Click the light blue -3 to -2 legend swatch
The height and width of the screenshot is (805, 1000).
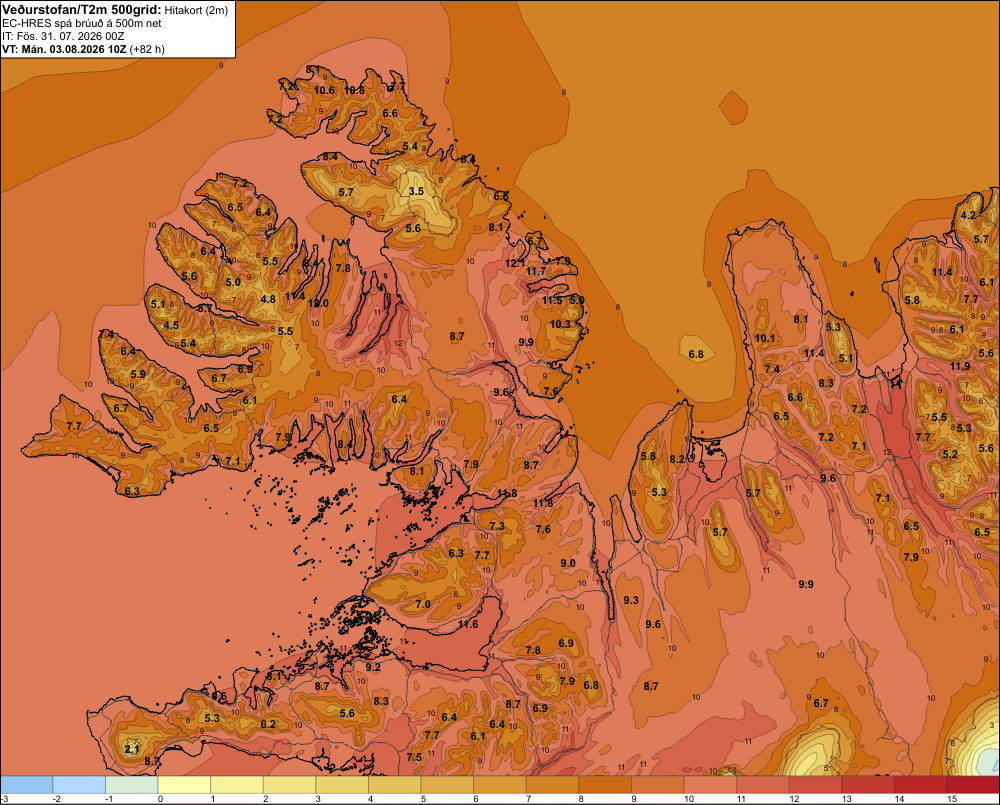coord(26,785)
